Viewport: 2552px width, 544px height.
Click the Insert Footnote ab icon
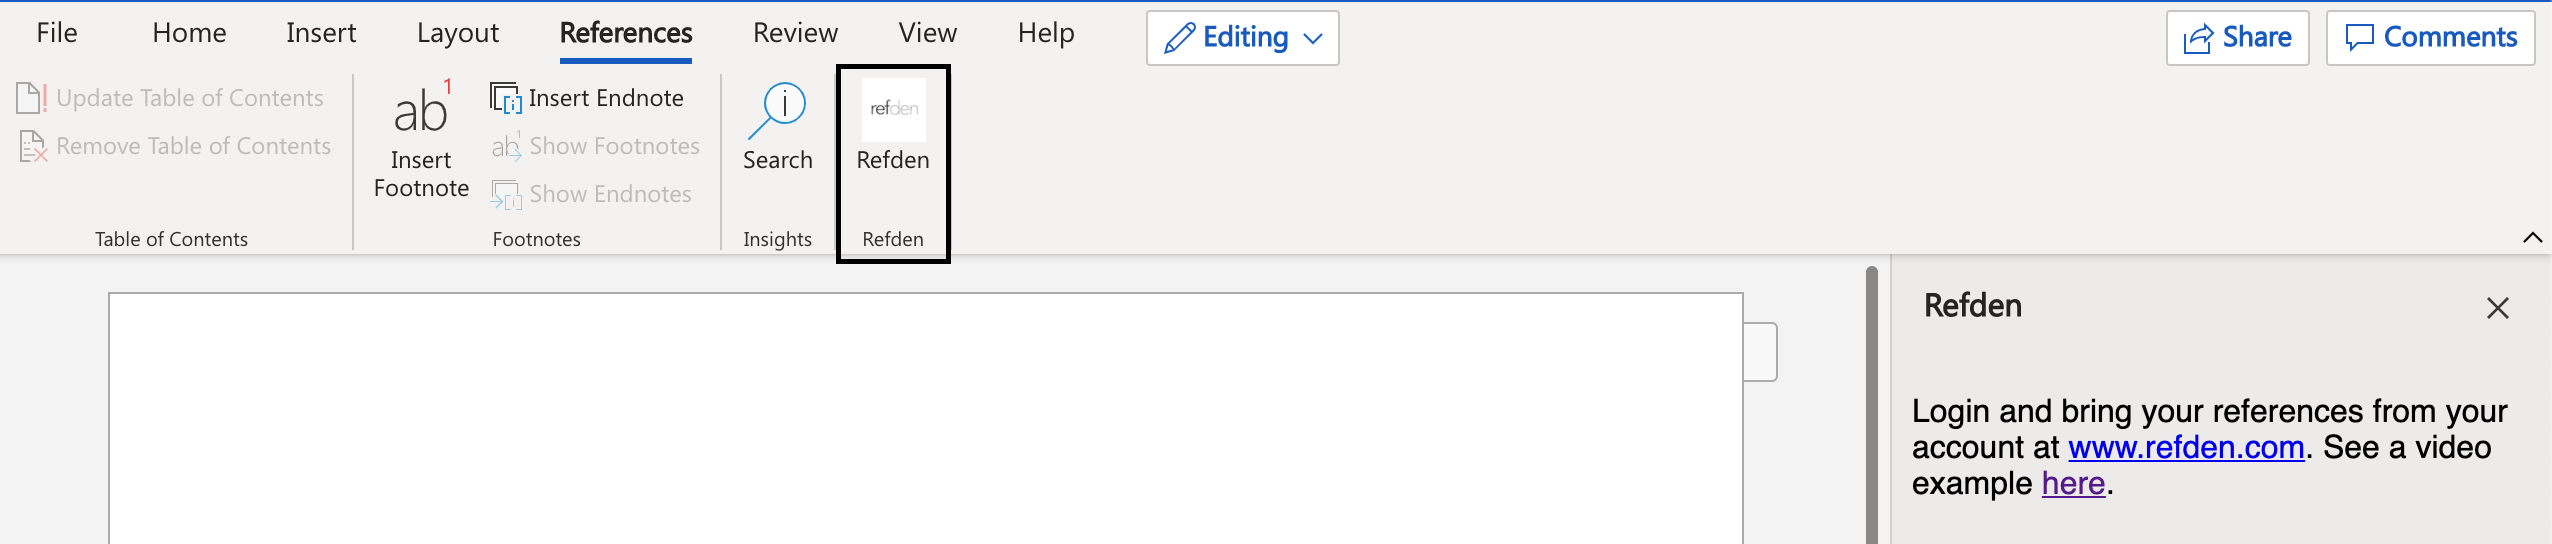point(422,108)
